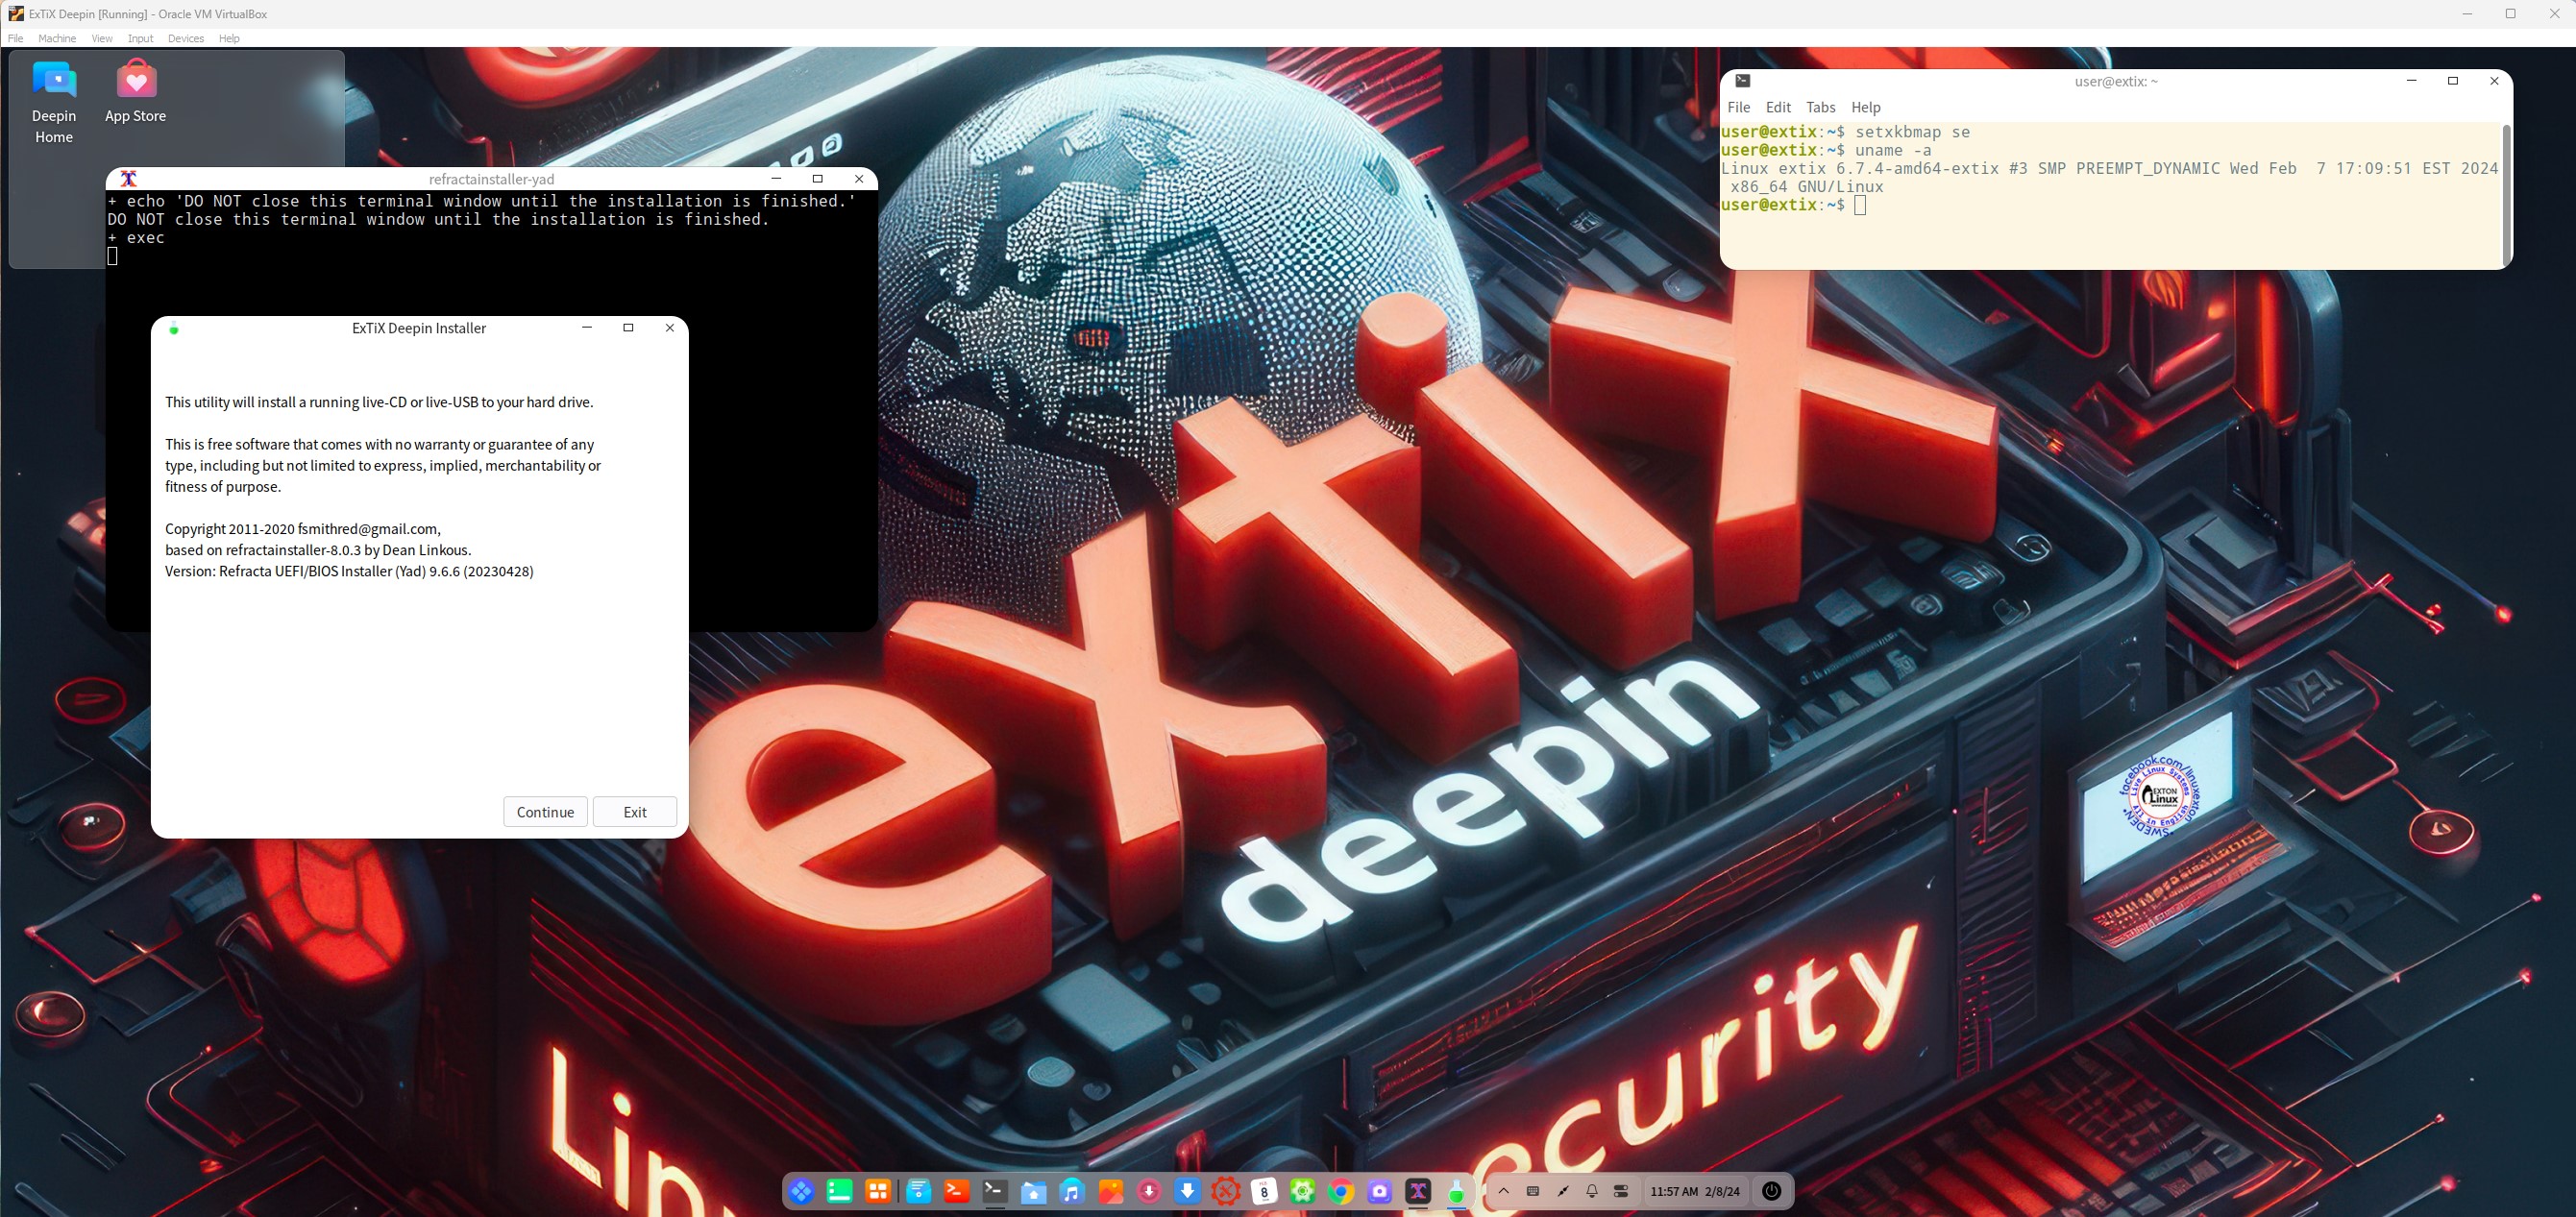Launch Google Chrome from the dock
2576x1217 pixels.
click(1341, 1191)
